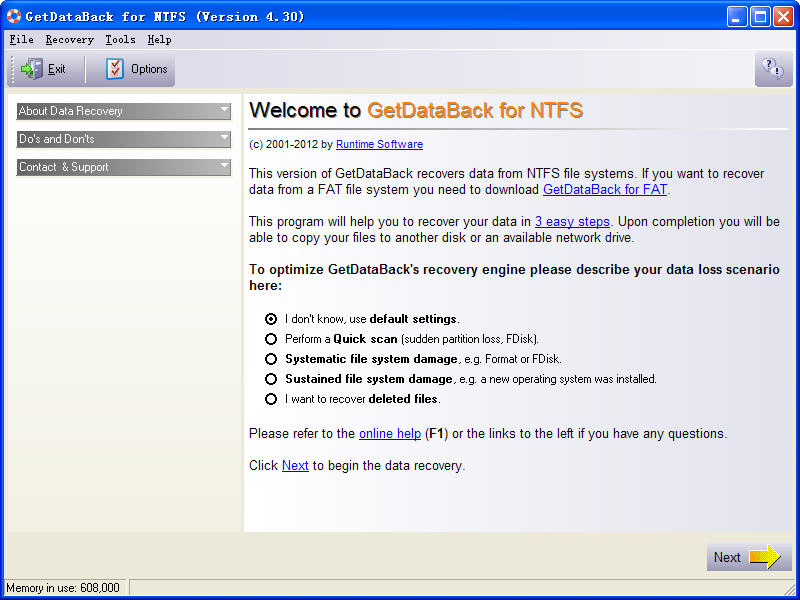The width and height of the screenshot is (800, 600).
Task: Click the Exit door icon in toolbar
Action: click(32, 69)
